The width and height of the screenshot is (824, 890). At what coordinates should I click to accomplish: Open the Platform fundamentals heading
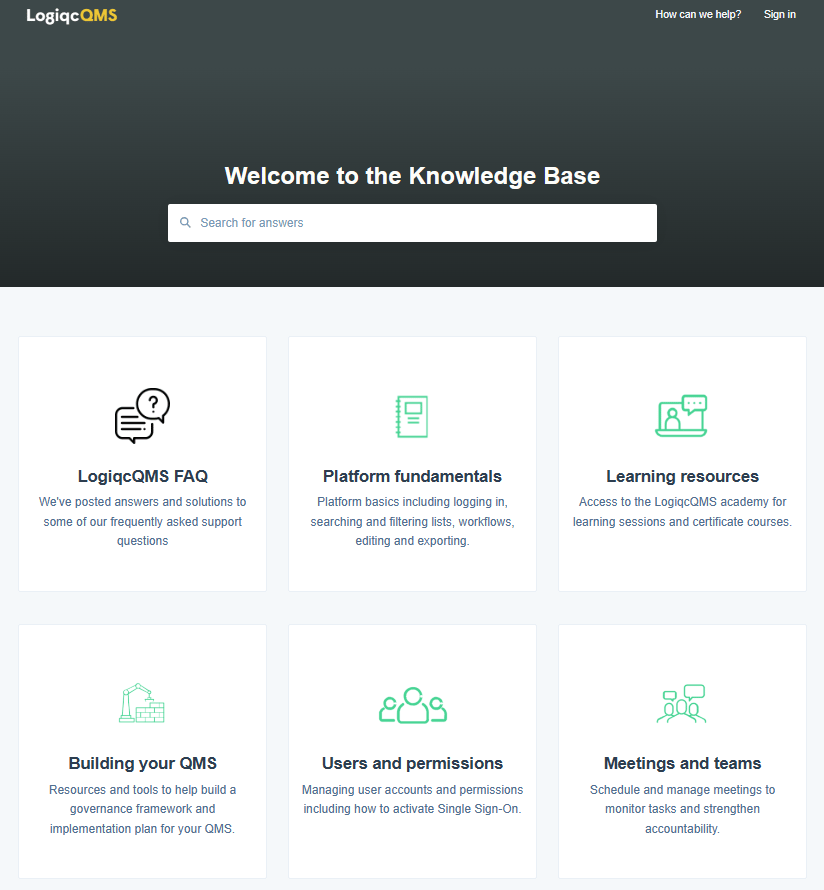(412, 476)
